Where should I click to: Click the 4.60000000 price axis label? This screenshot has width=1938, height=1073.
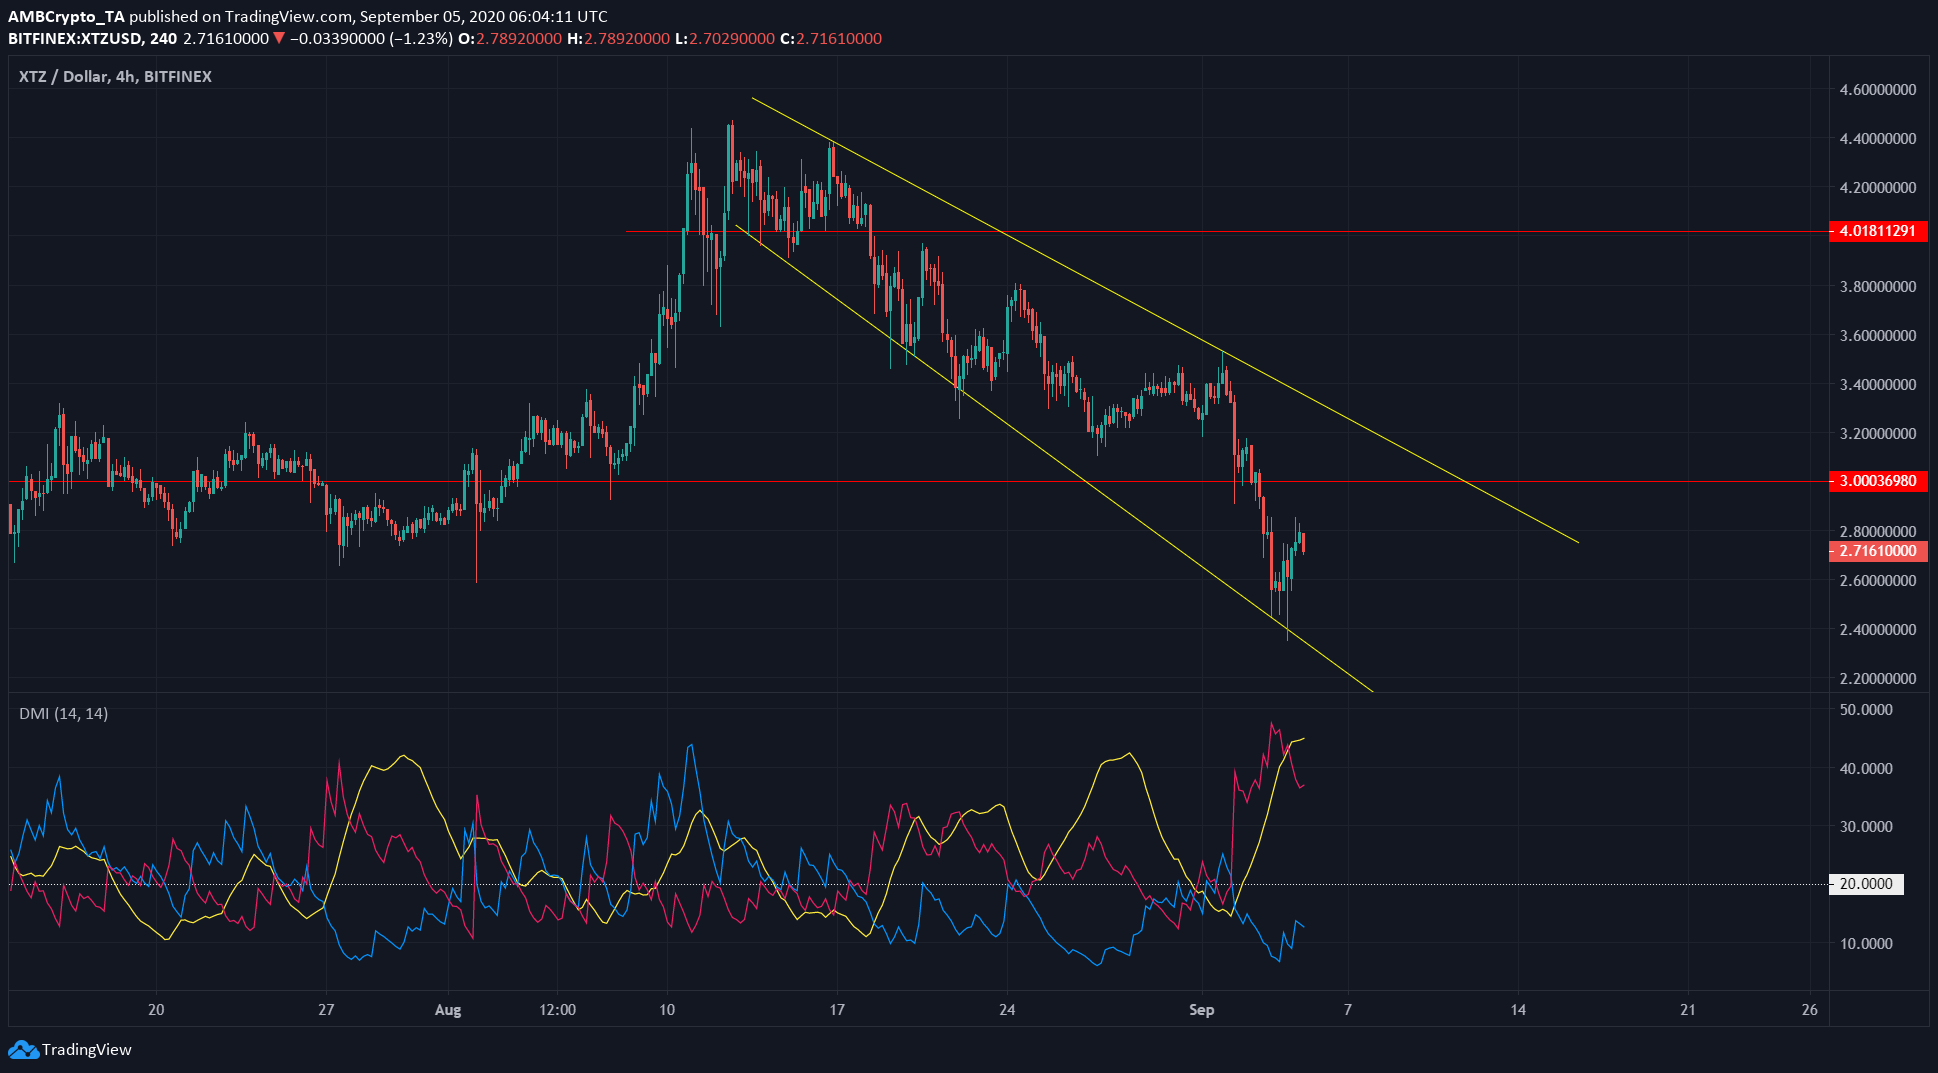point(1878,89)
